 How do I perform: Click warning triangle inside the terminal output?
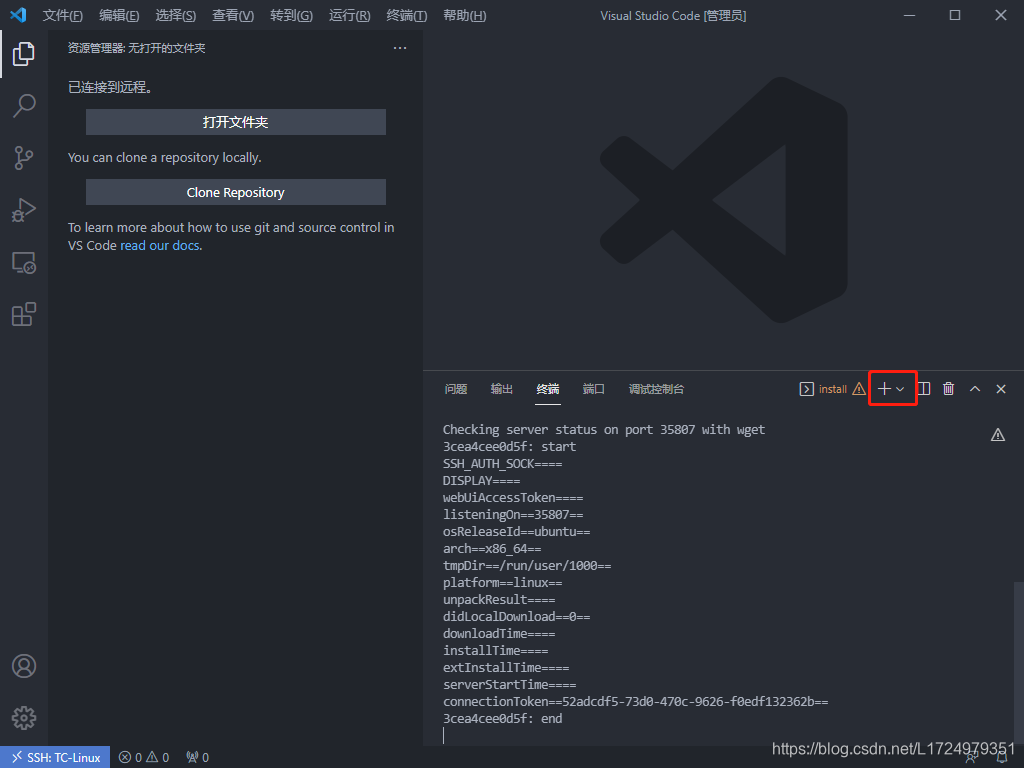pyautogui.click(x=998, y=435)
